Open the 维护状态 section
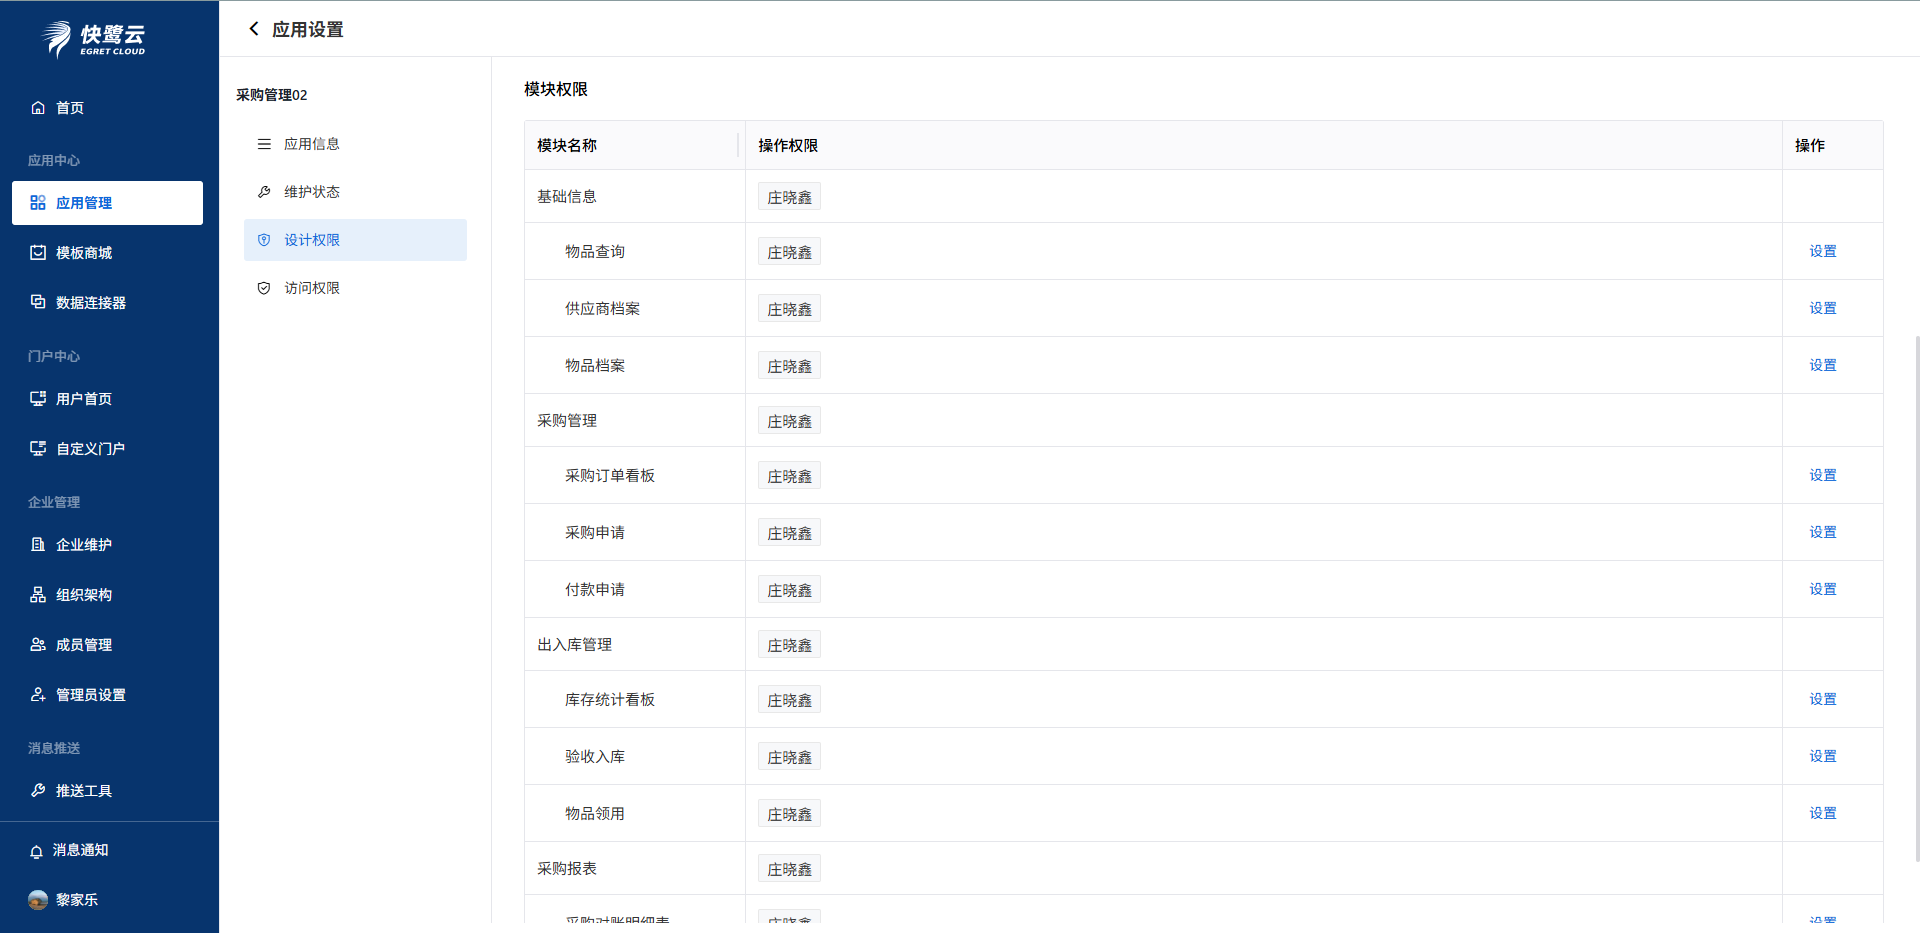 [311, 192]
